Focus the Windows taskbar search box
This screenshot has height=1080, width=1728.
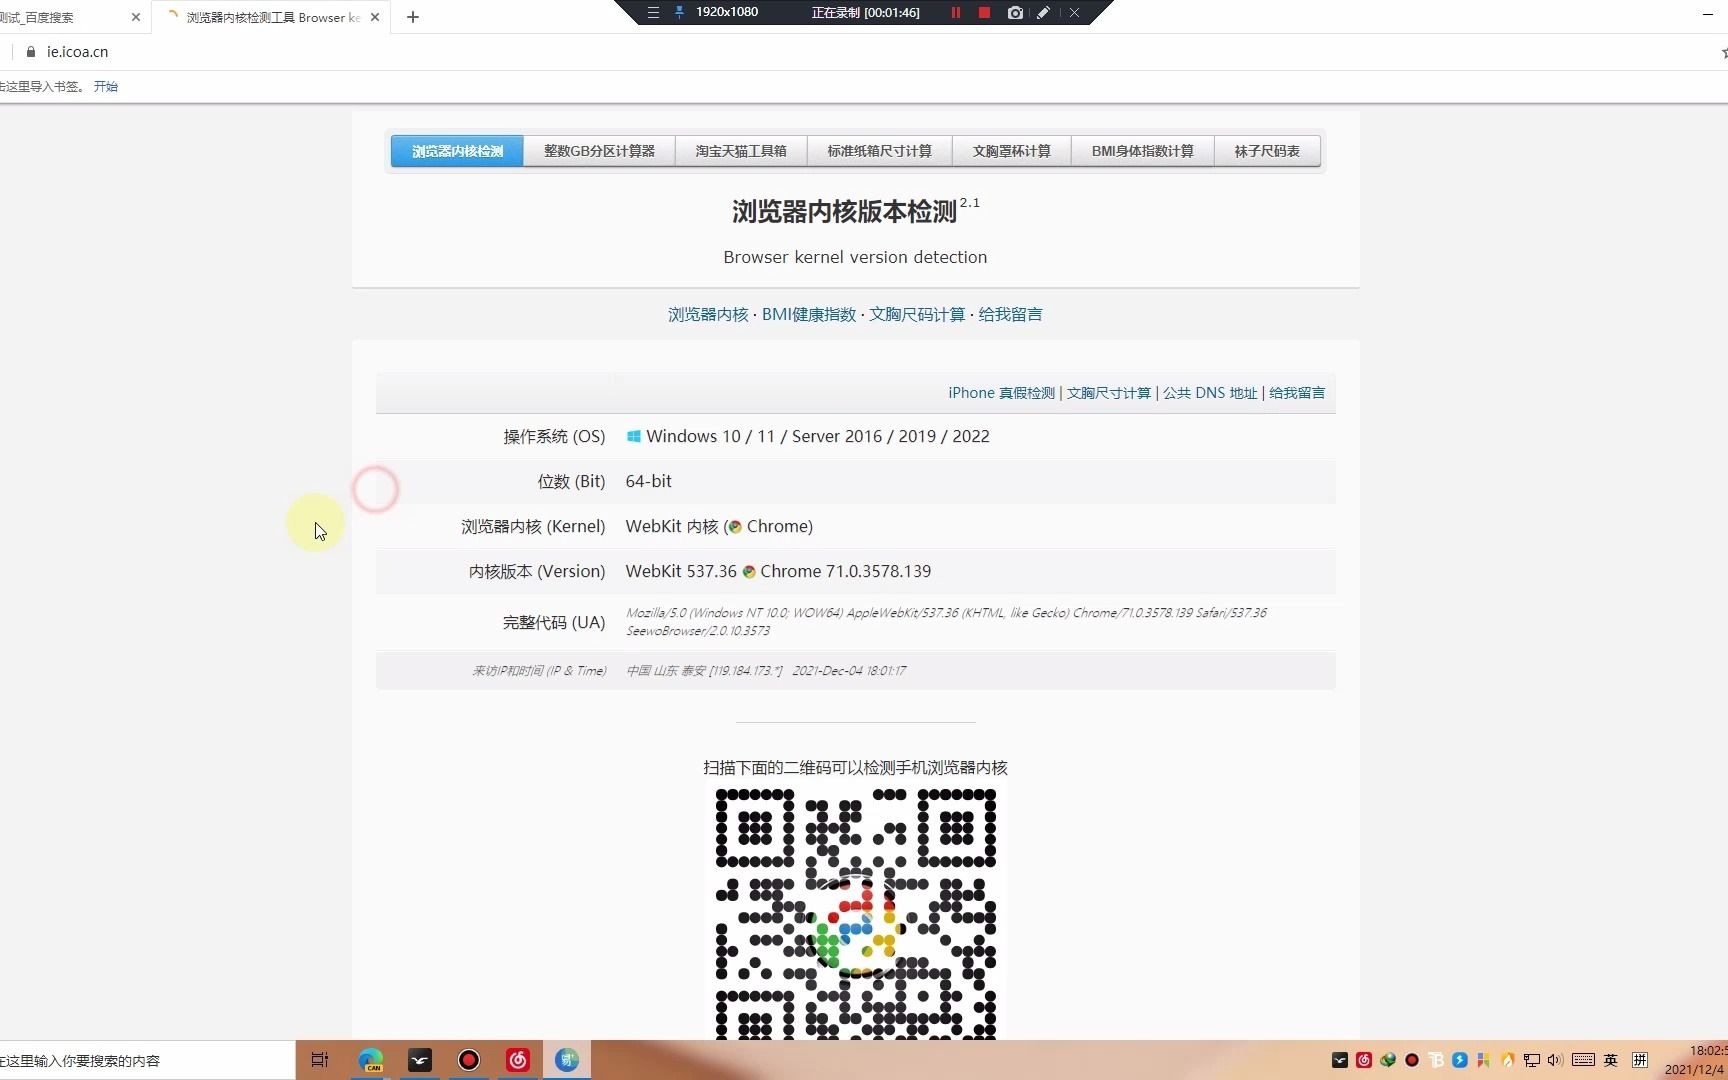147,1060
